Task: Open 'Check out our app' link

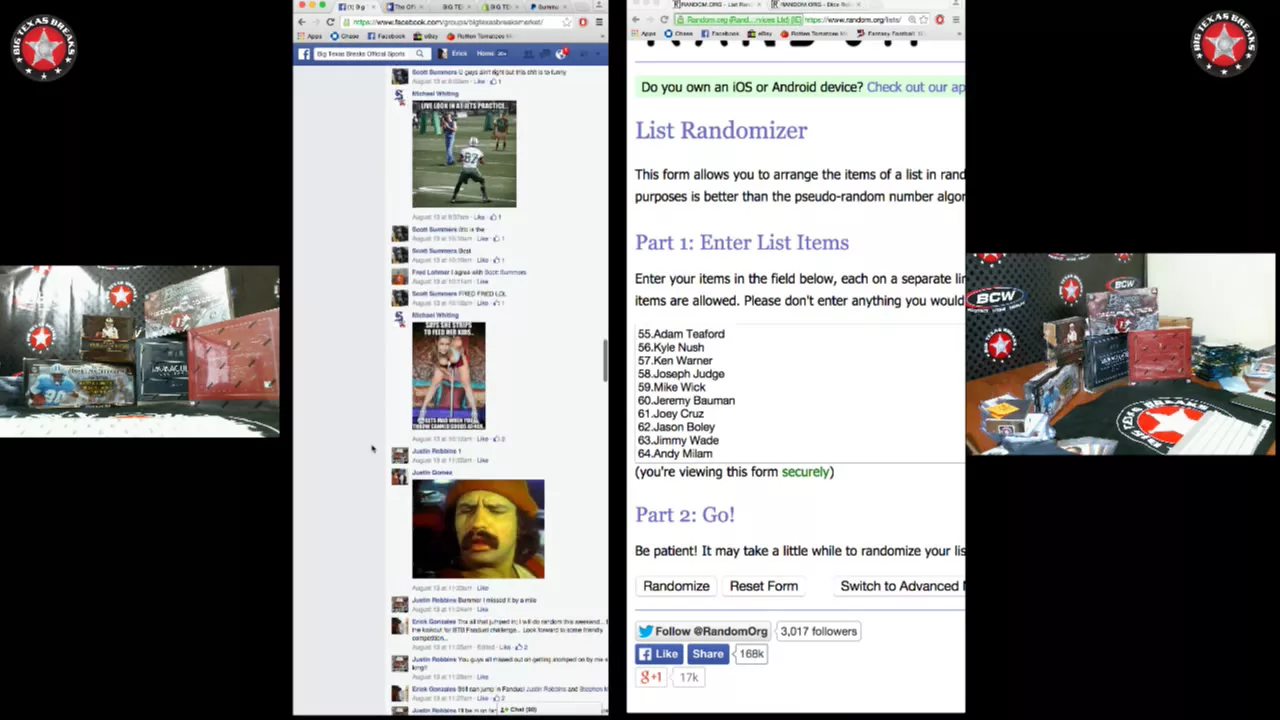Action: [916, 87]
